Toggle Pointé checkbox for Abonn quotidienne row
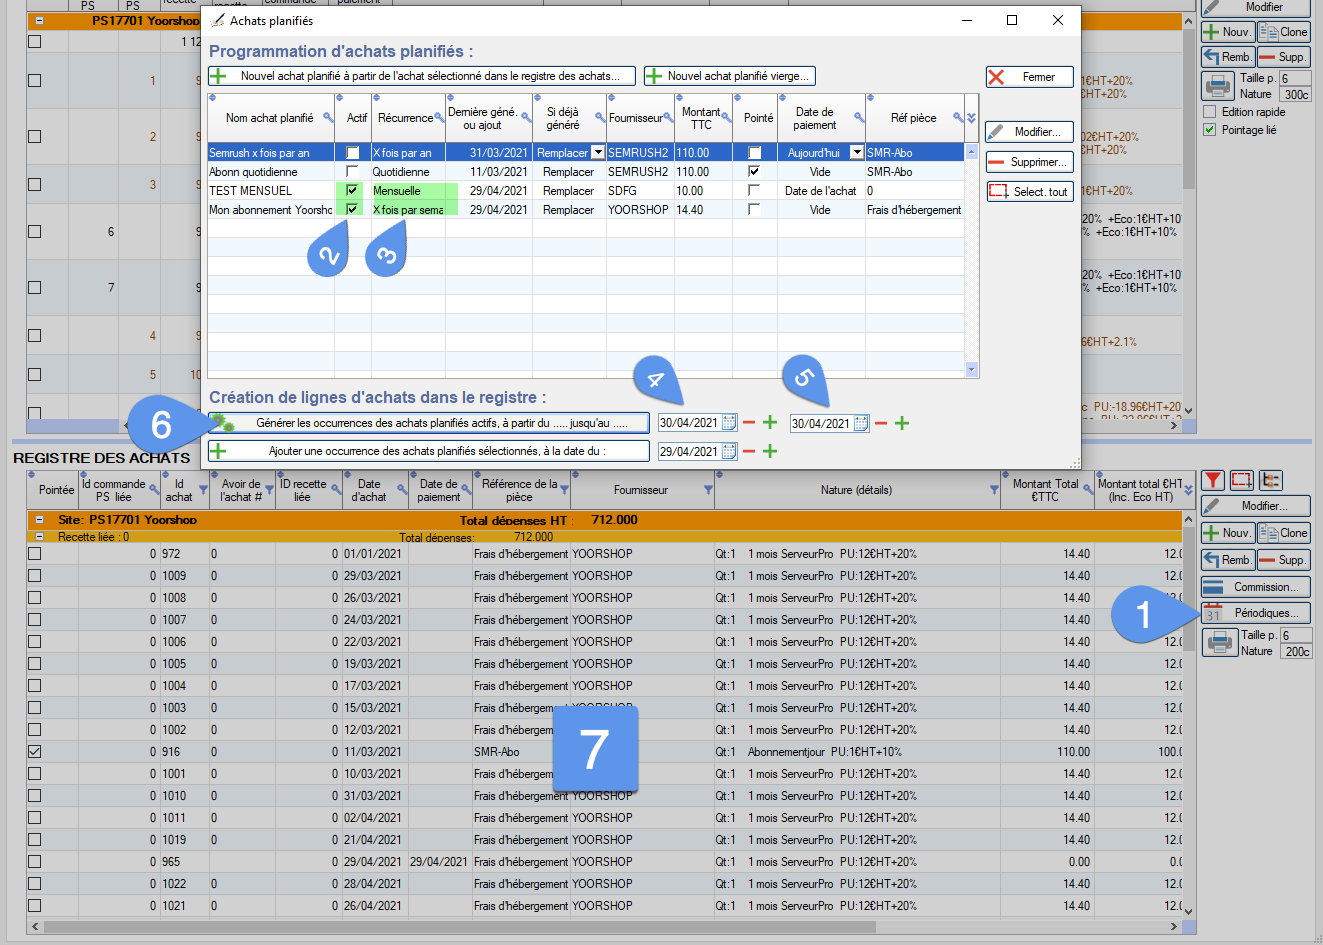Image resolution: width=1323 pixels, height=945 pixels. [754, 172]
